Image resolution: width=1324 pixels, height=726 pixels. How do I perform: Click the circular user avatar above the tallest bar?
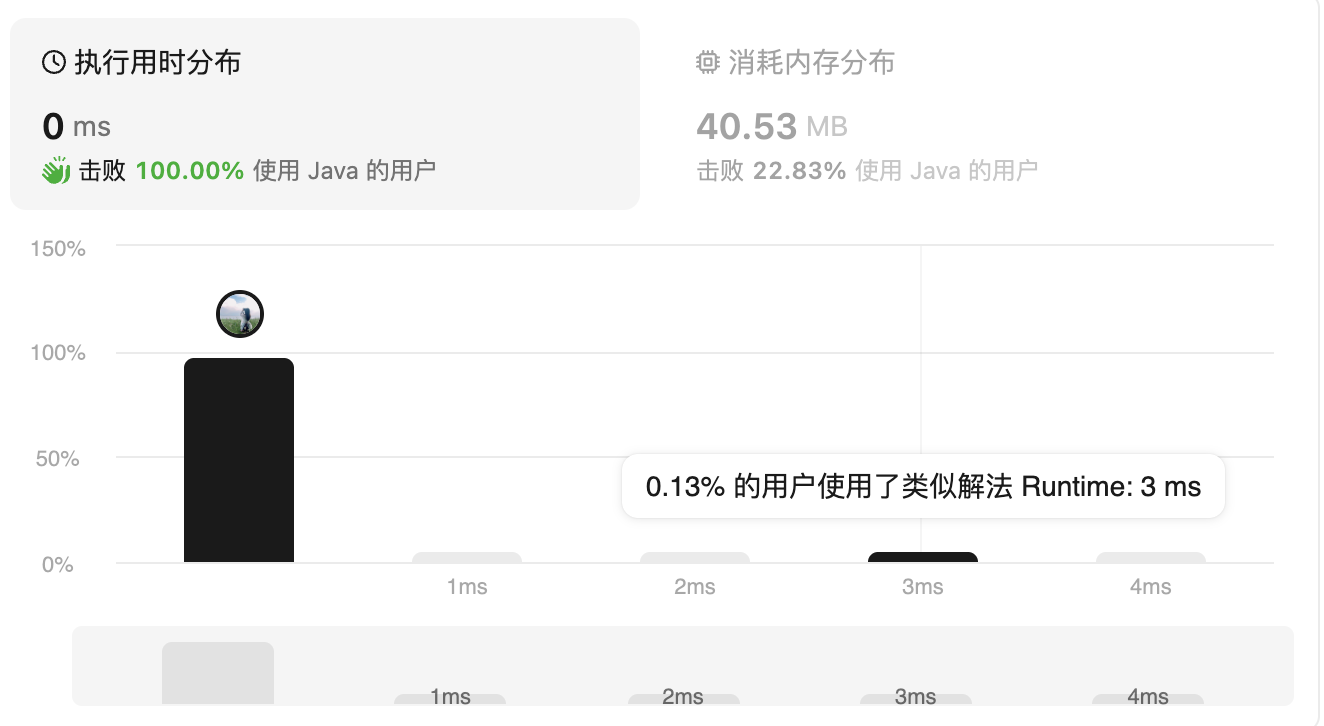(239, 313)
